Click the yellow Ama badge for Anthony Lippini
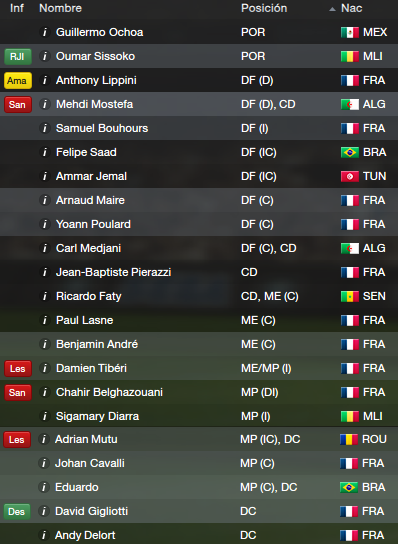Screen dimensions: 398x544 18,80
